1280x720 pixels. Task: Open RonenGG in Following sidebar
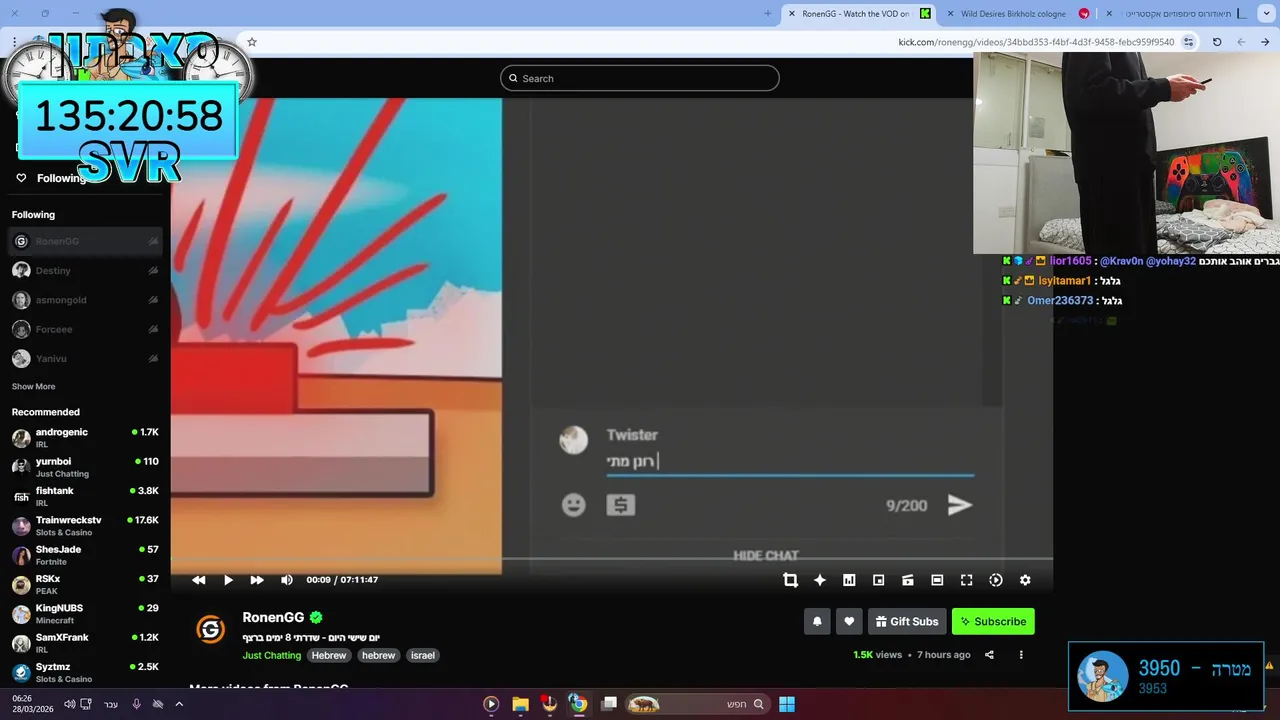point(85,241)
